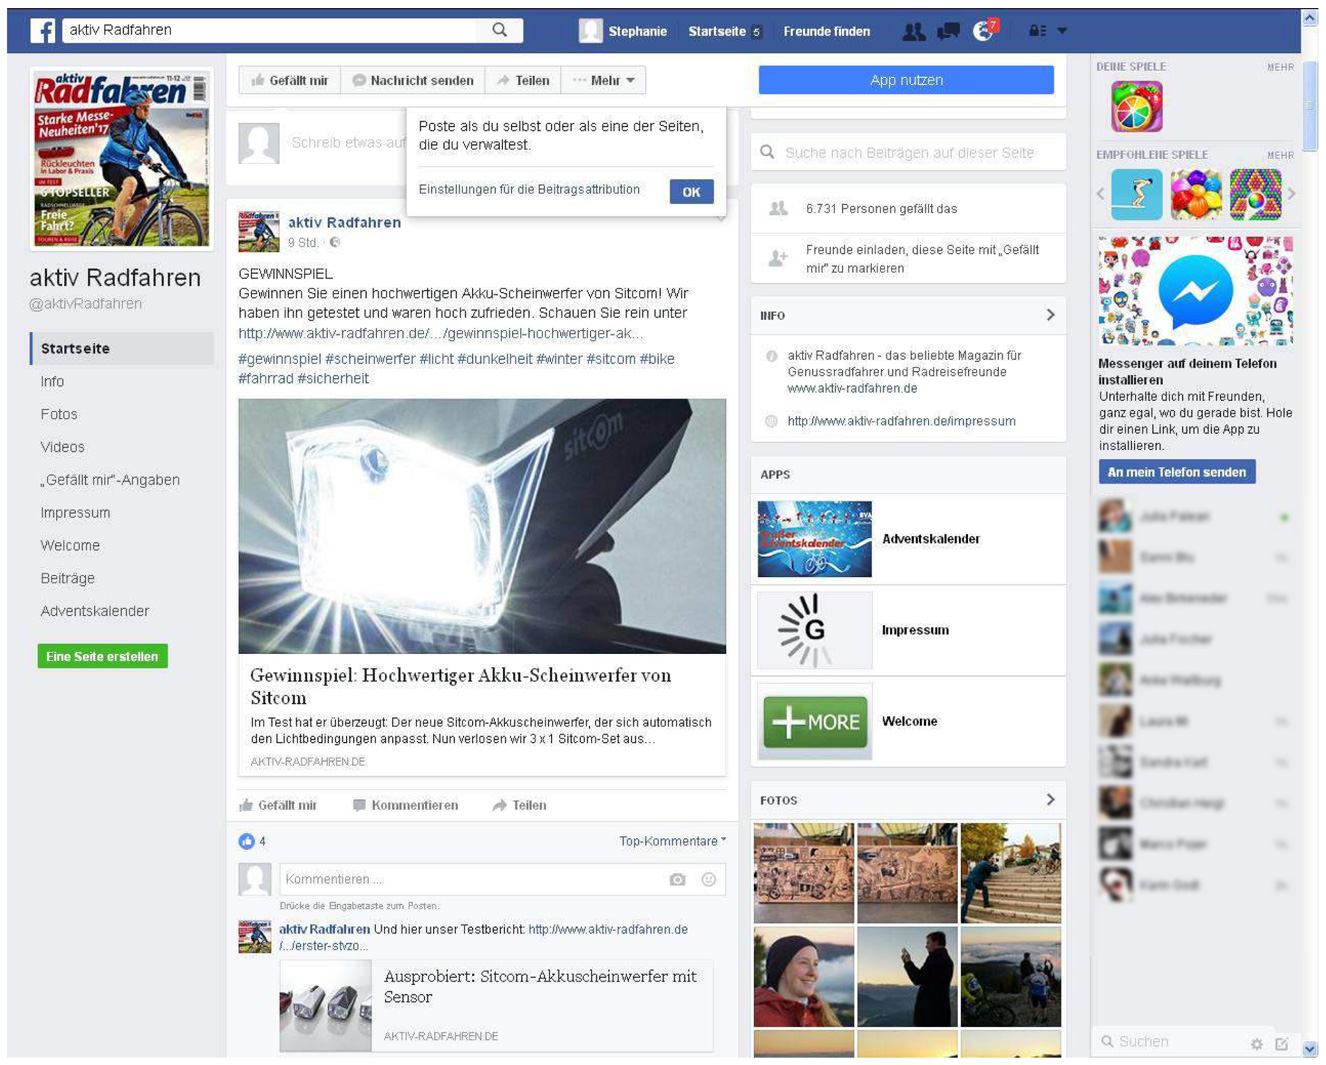Select Fotos in the left page menu
The width and height of the screenshot is (1326, 1065).
point(59,414)
